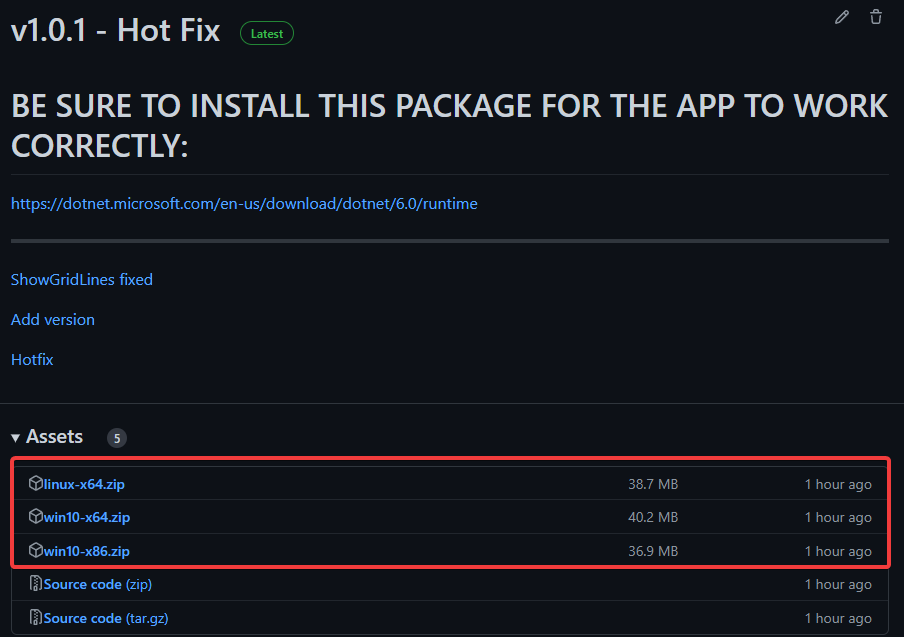Download linux-x64.zip asset
904x637 pixels.
[84, 484]
